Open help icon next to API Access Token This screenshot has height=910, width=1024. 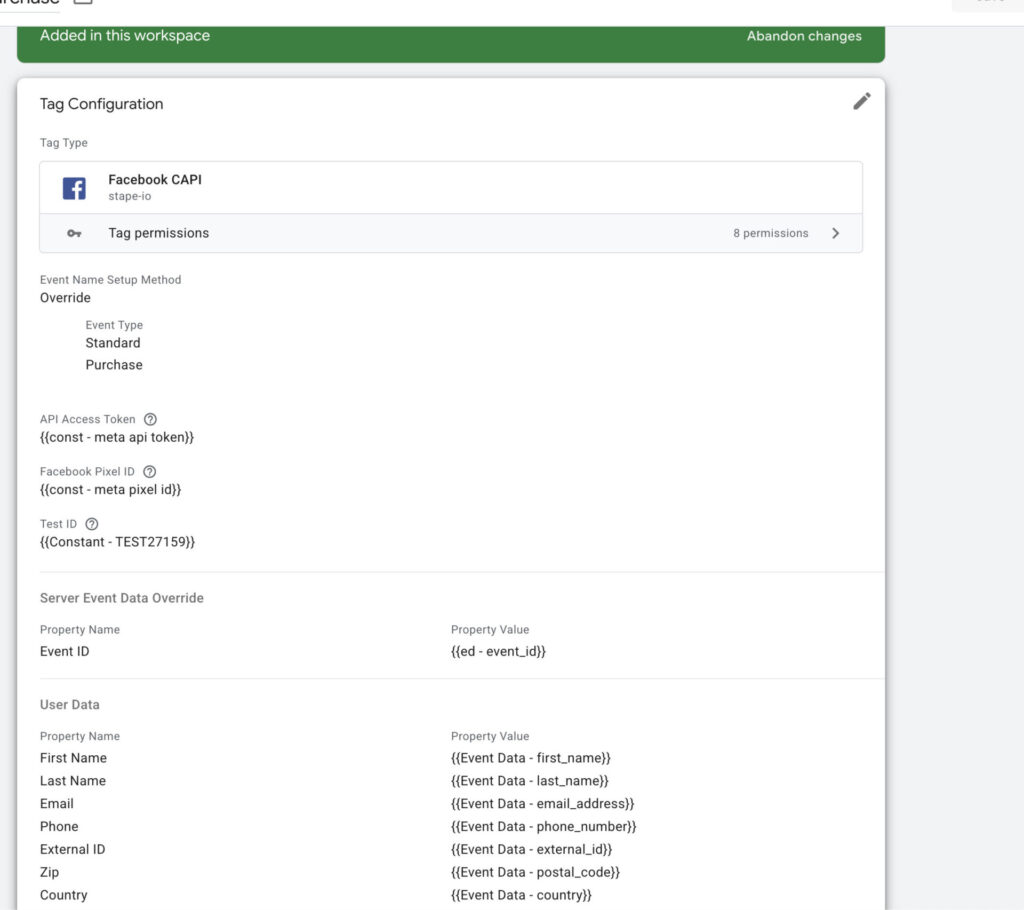tap(150, 420)
